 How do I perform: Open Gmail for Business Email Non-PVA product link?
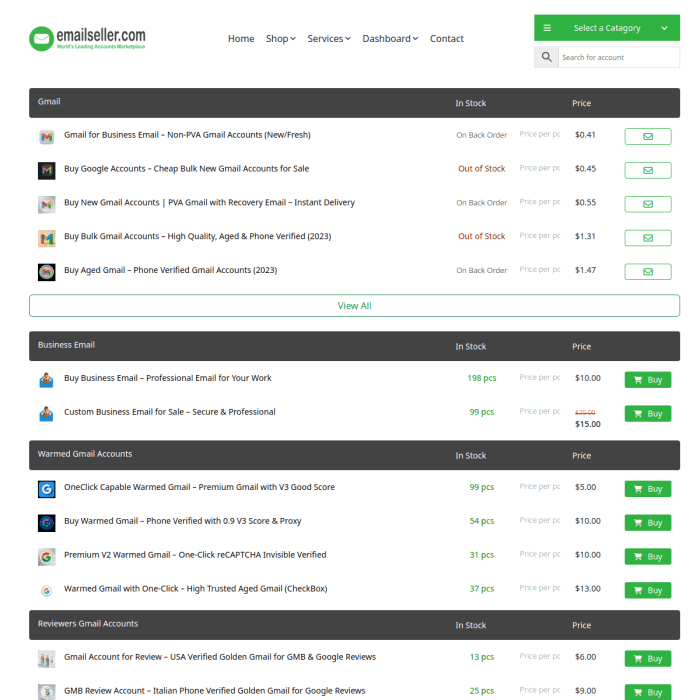(187, 135)
